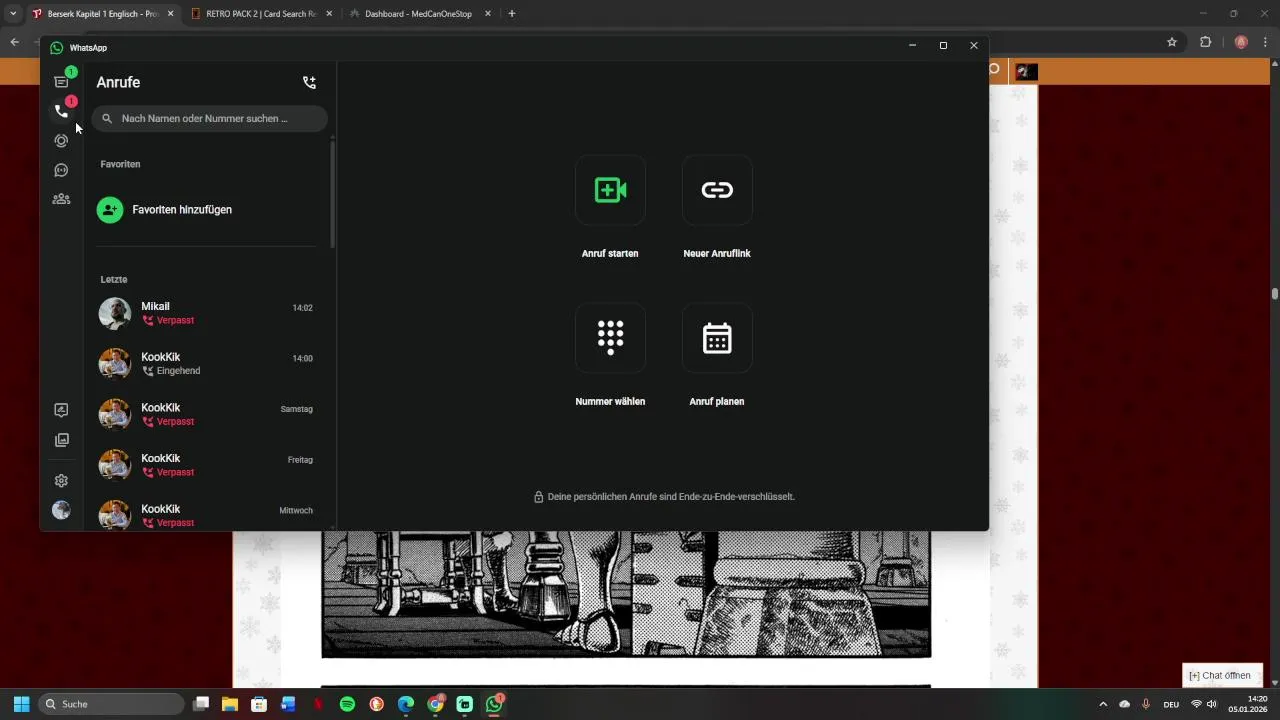Switch to Berserk Kapitel 1 Englisch tab
1280x720 pixels.
pos(104,14)
